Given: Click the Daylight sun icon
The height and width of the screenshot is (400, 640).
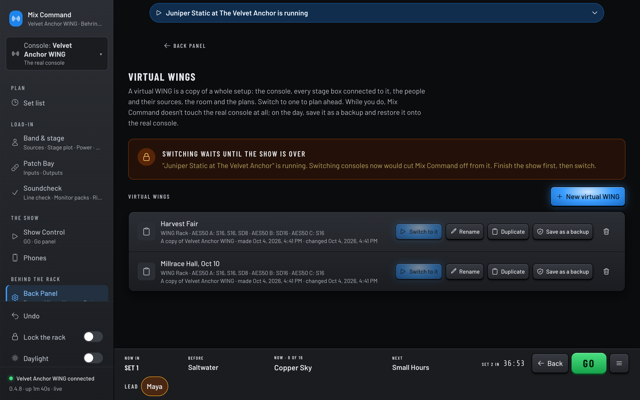Looking at the screenshot, I should (15, 358).
